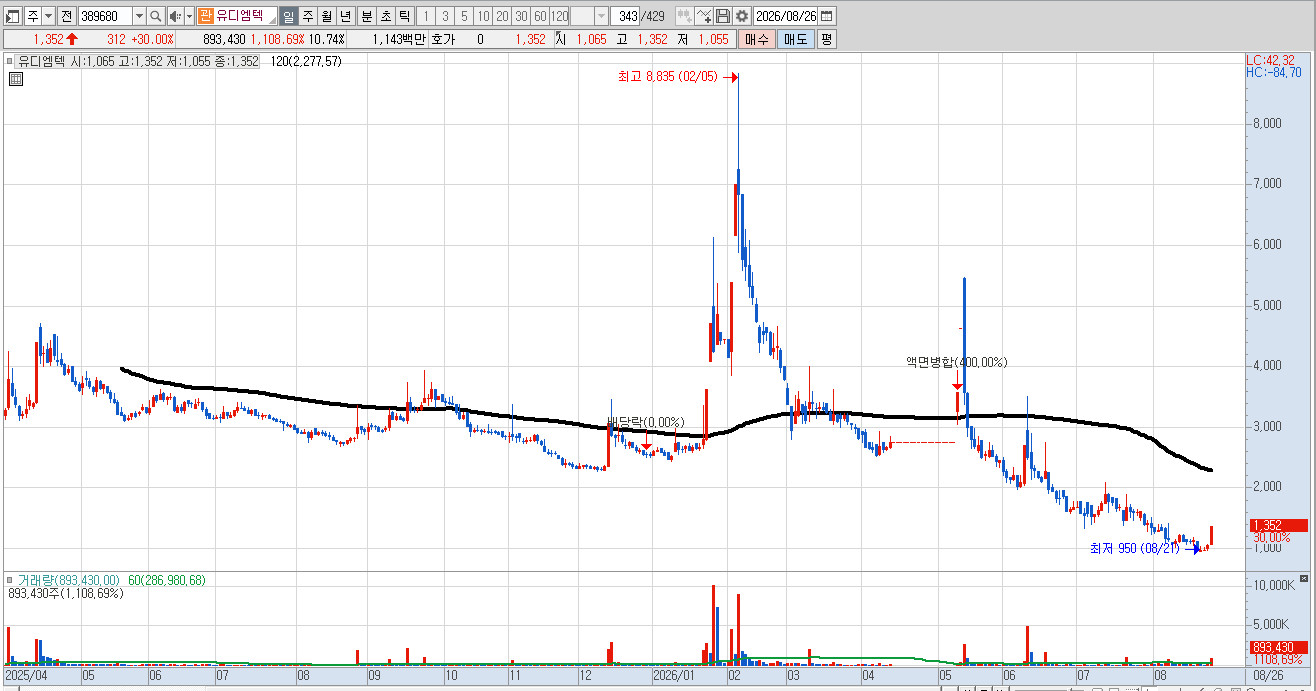The image size is (1316, 691).
Task: Click the 2026/01 label on the time axis
Action: pyautogui.click(x=673, y=675)
